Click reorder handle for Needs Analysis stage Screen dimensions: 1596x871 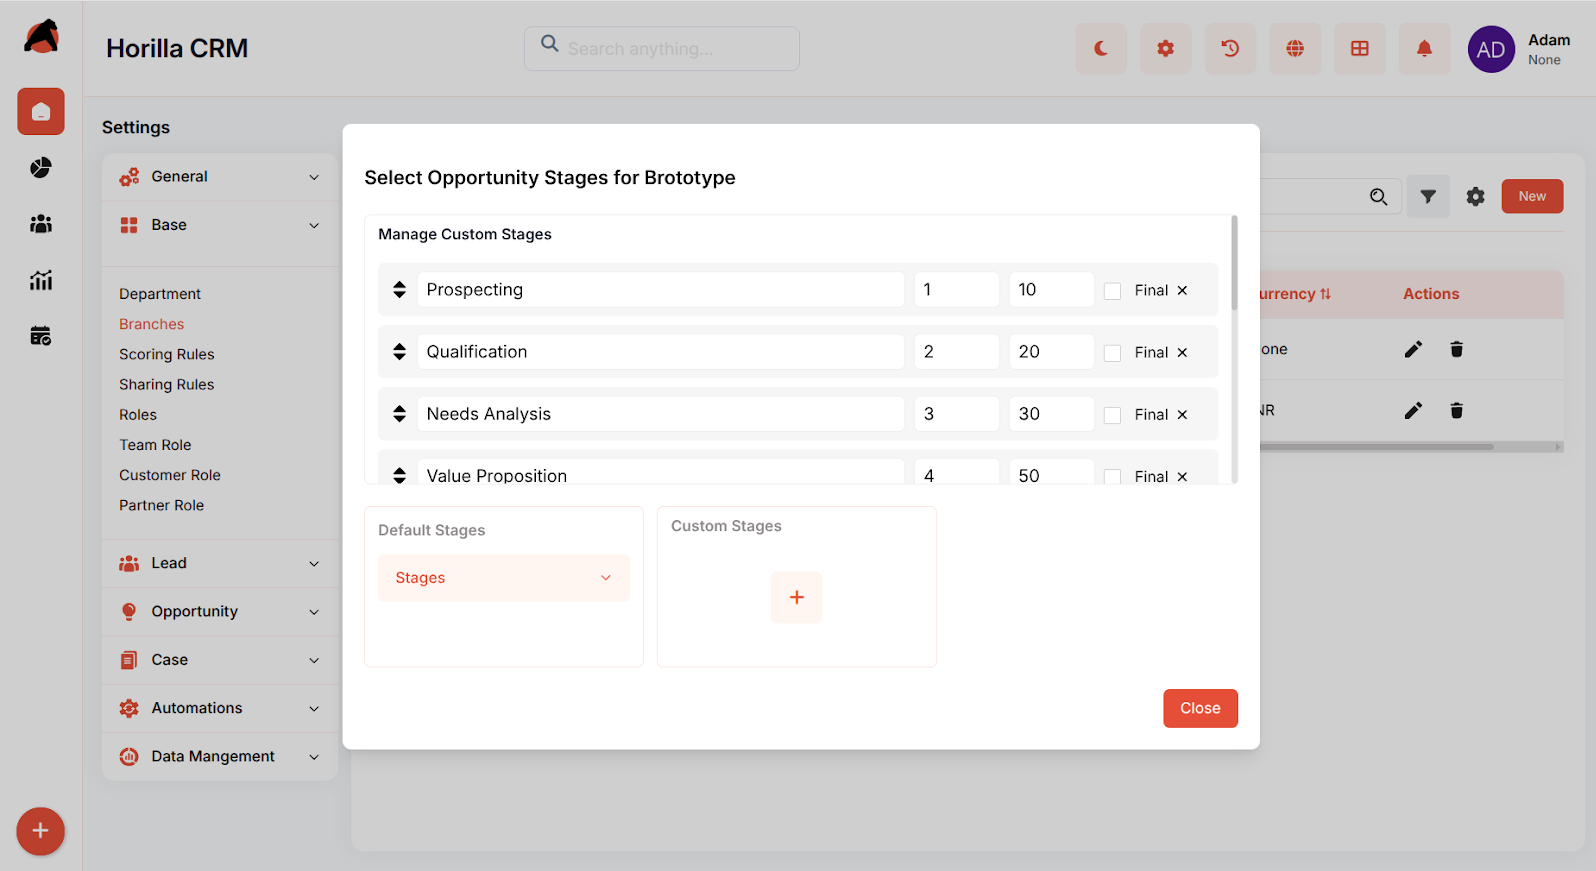click(399, 413)
